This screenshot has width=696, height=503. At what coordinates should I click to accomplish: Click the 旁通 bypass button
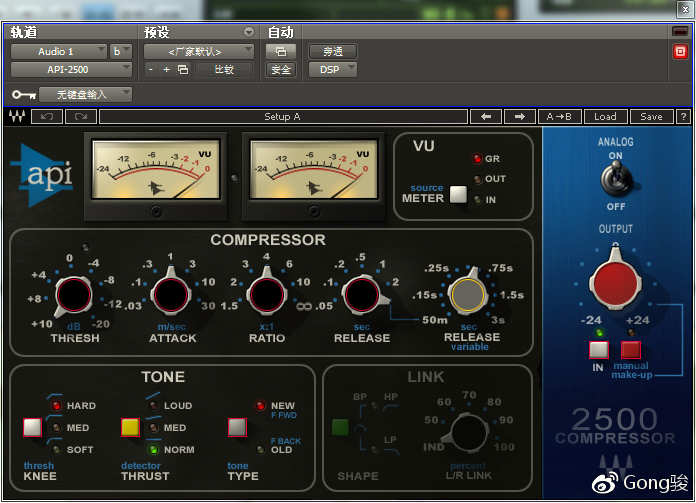(332, 51)
